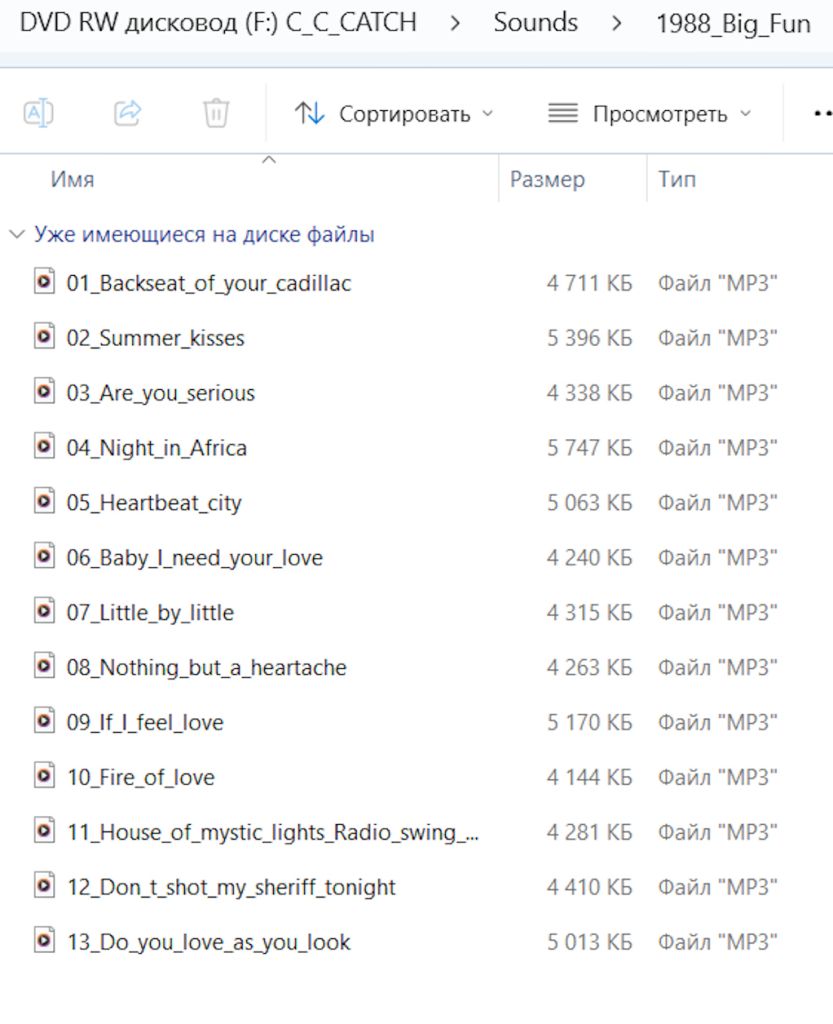Click the MP3 icon of 06_Baby_I_need_your_love
The image size is (833, 1024).
(44, 556)
